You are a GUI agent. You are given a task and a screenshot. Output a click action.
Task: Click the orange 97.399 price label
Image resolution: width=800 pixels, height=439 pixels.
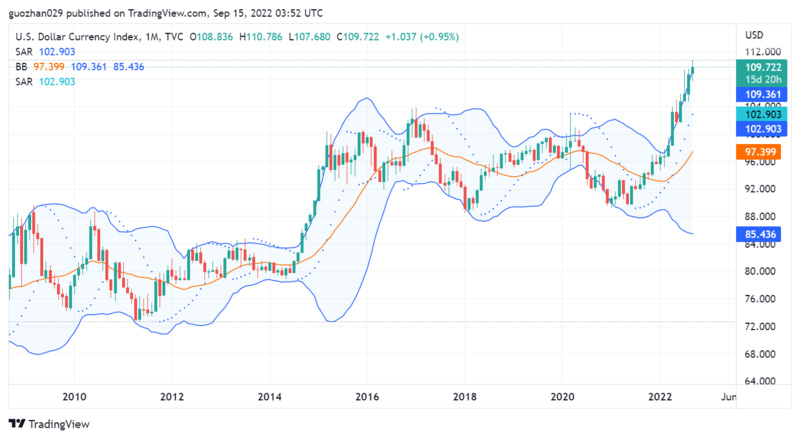[763, 151]
